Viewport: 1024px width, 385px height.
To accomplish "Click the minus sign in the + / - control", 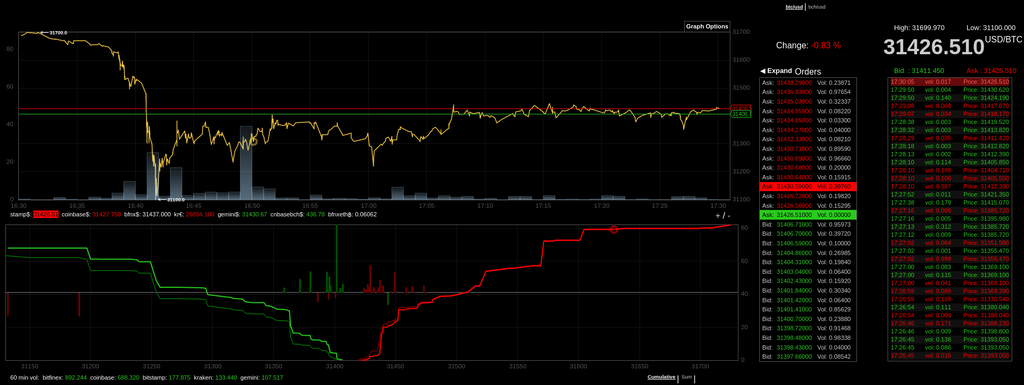I will pos(729,215).
